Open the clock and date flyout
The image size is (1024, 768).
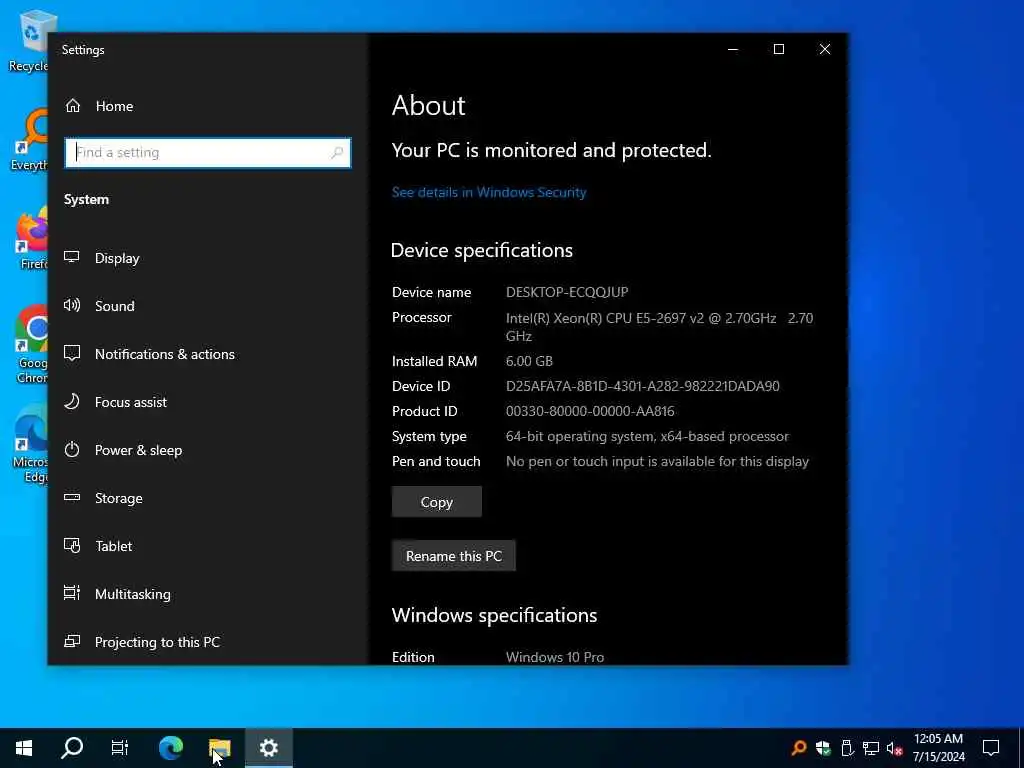938,748
